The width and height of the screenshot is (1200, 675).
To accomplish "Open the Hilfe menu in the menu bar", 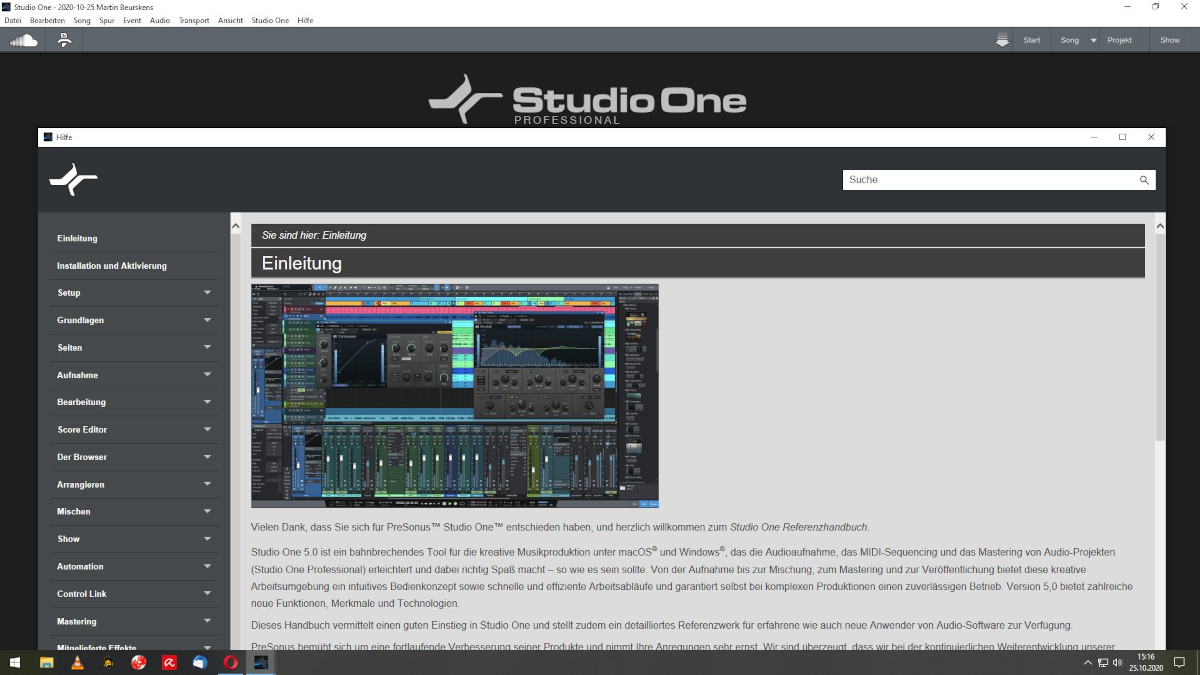I will pyautogui.click(x=305, y=20).
